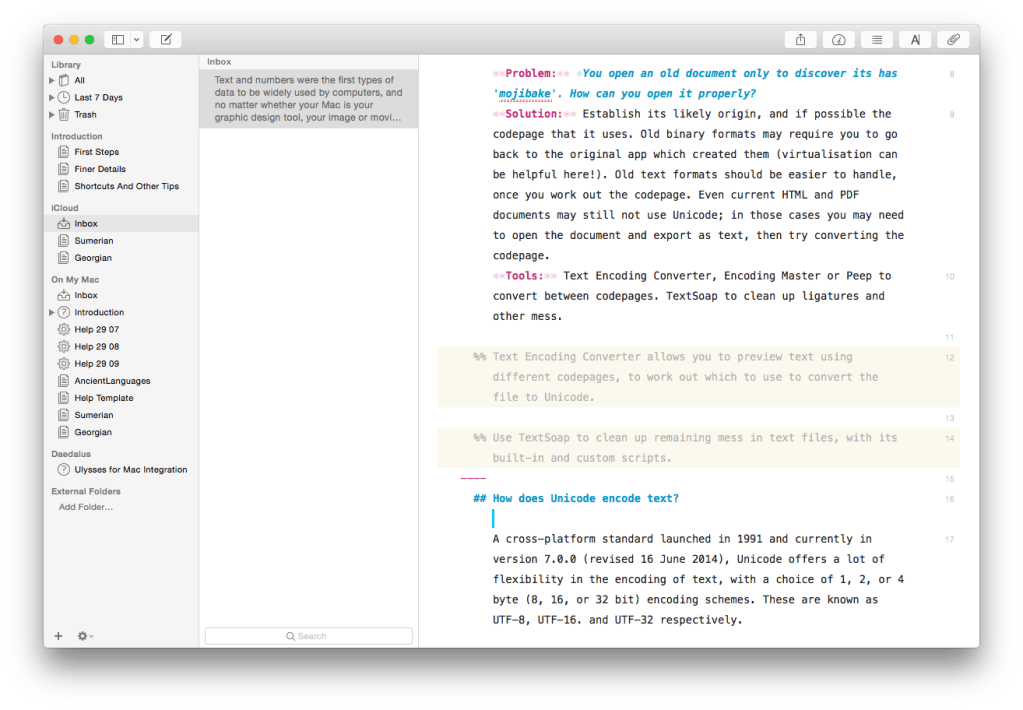Open the share export icon
Image resolution: width=1023 pixels, height=710 pixels.
[x=801, y=40]
